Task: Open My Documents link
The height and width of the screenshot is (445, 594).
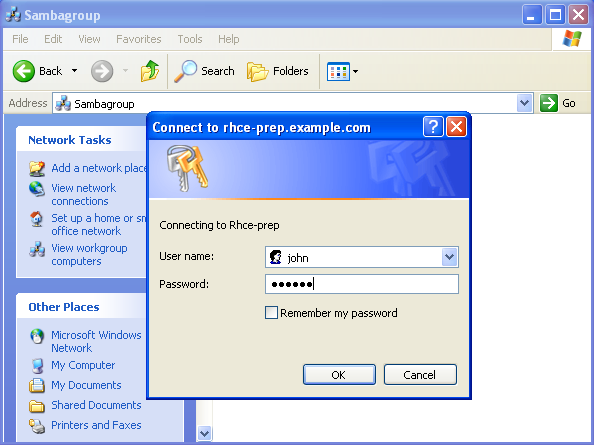Action: [86, 385]
